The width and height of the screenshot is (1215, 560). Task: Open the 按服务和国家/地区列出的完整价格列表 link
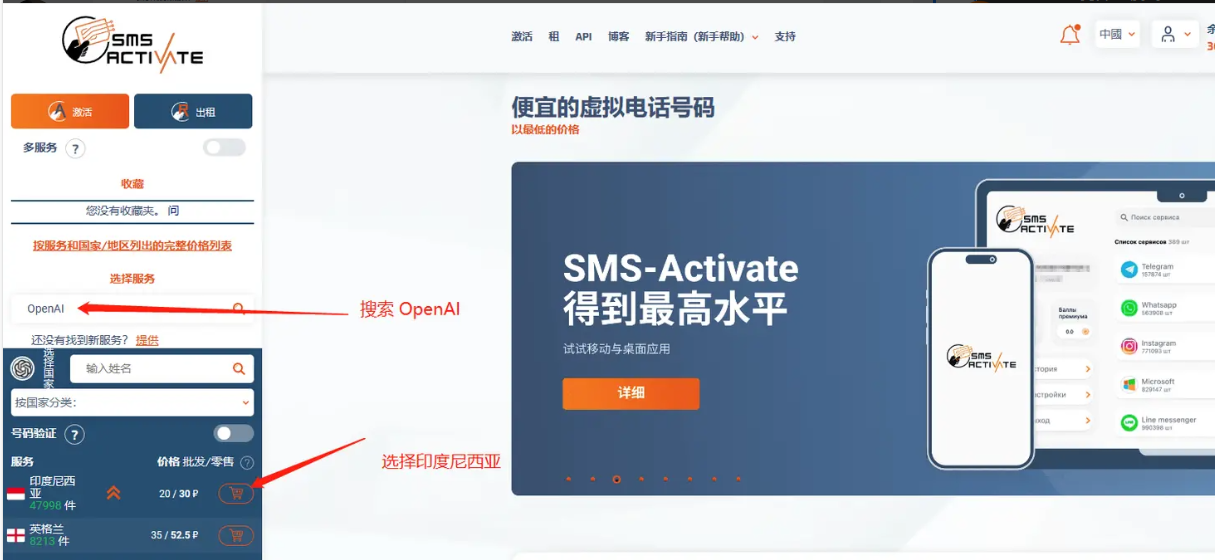point(132,245)
